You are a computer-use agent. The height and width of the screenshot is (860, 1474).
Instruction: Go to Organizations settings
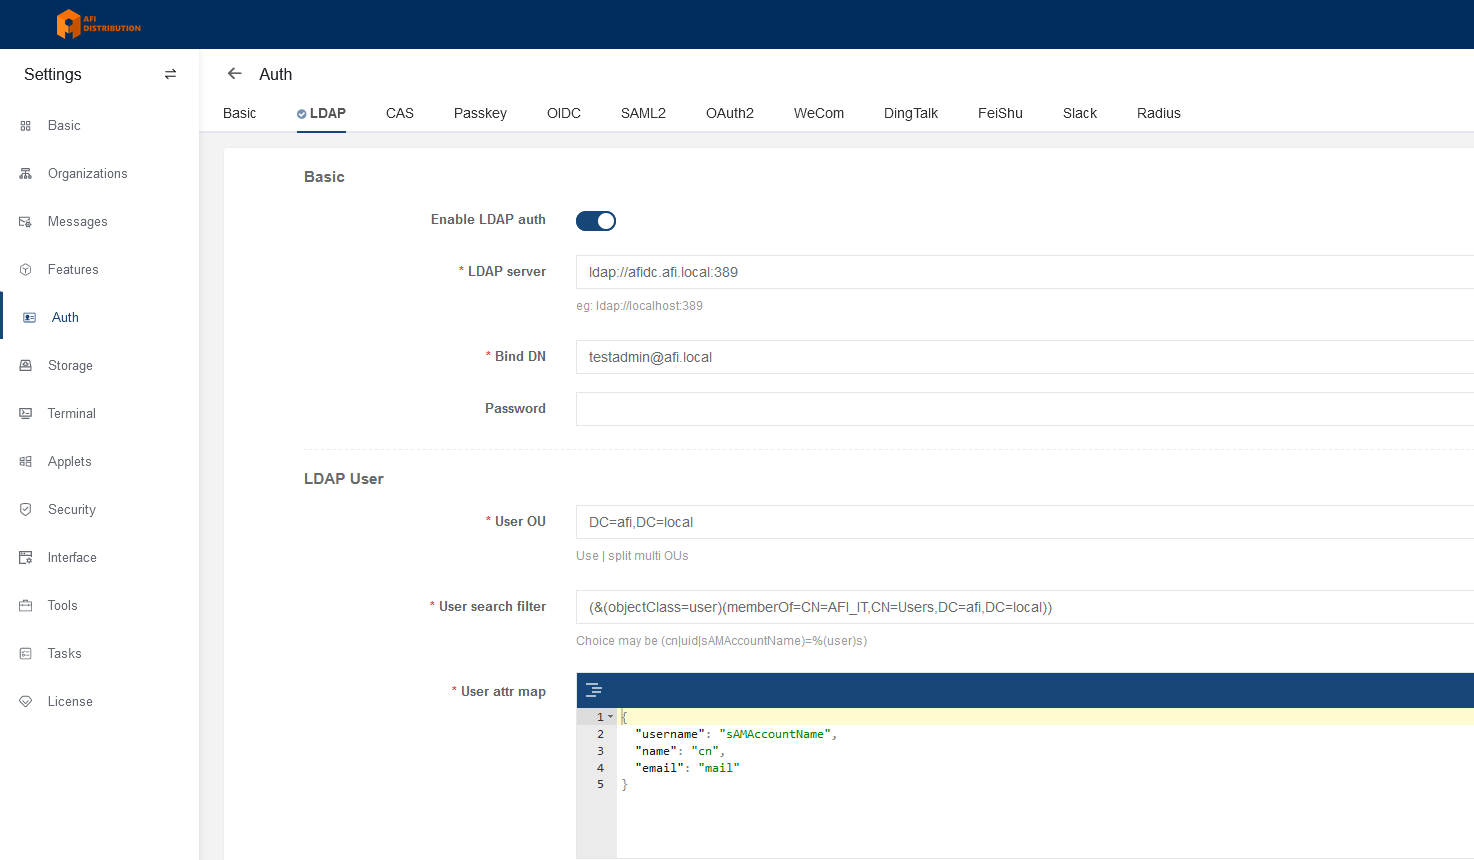[x=88, y=174]
